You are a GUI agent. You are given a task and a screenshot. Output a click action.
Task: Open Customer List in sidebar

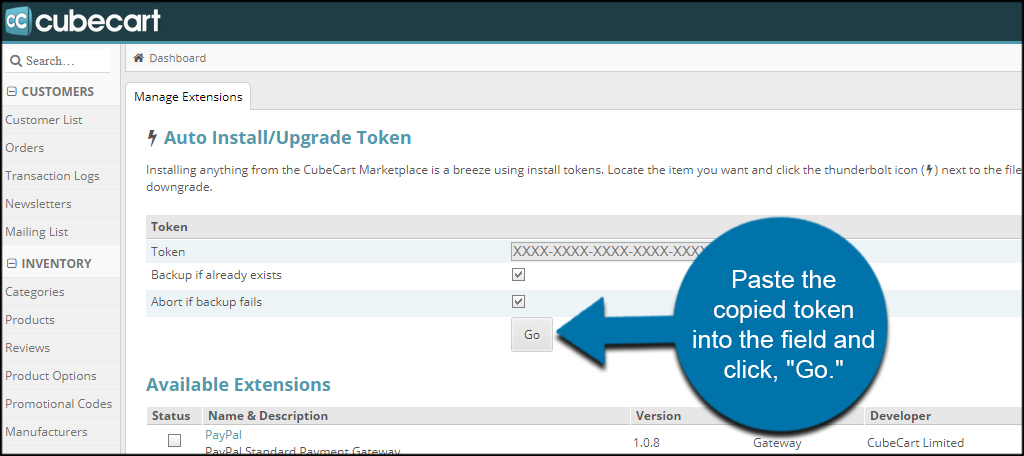(x=44, y=120)
